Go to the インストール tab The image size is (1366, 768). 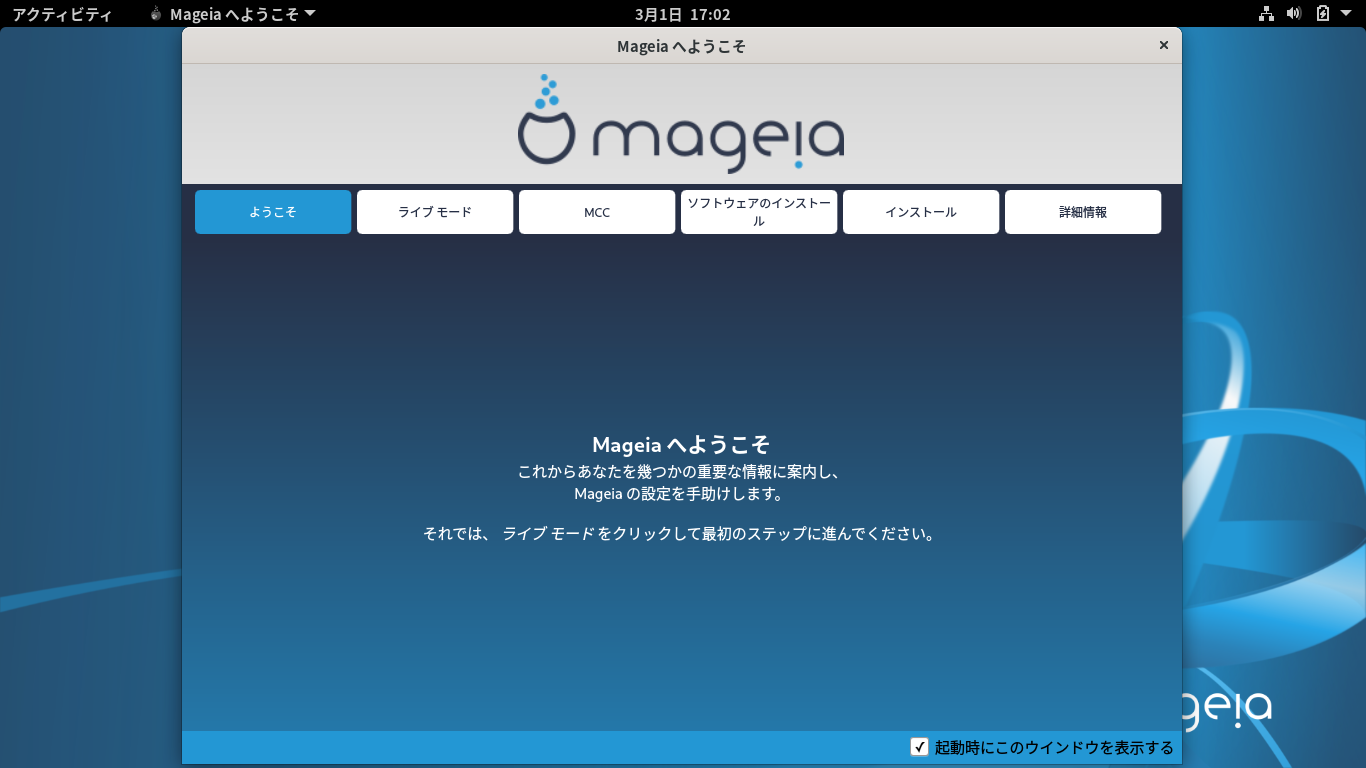[x=921, y=212]
